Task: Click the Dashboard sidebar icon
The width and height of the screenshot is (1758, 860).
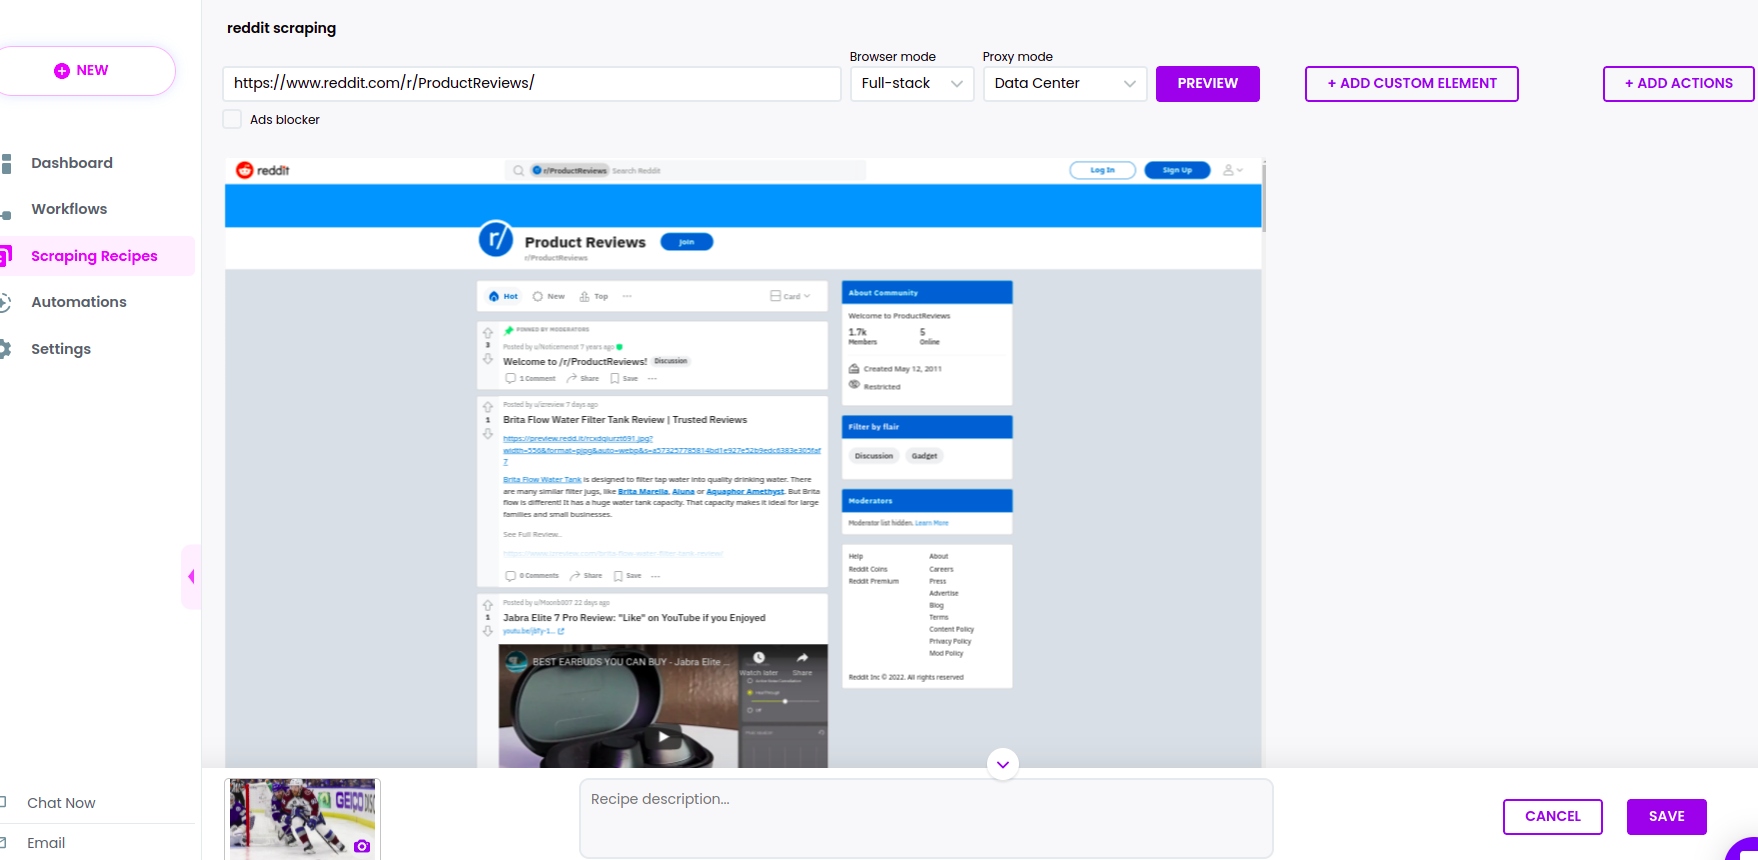Action: pos(7,163)
